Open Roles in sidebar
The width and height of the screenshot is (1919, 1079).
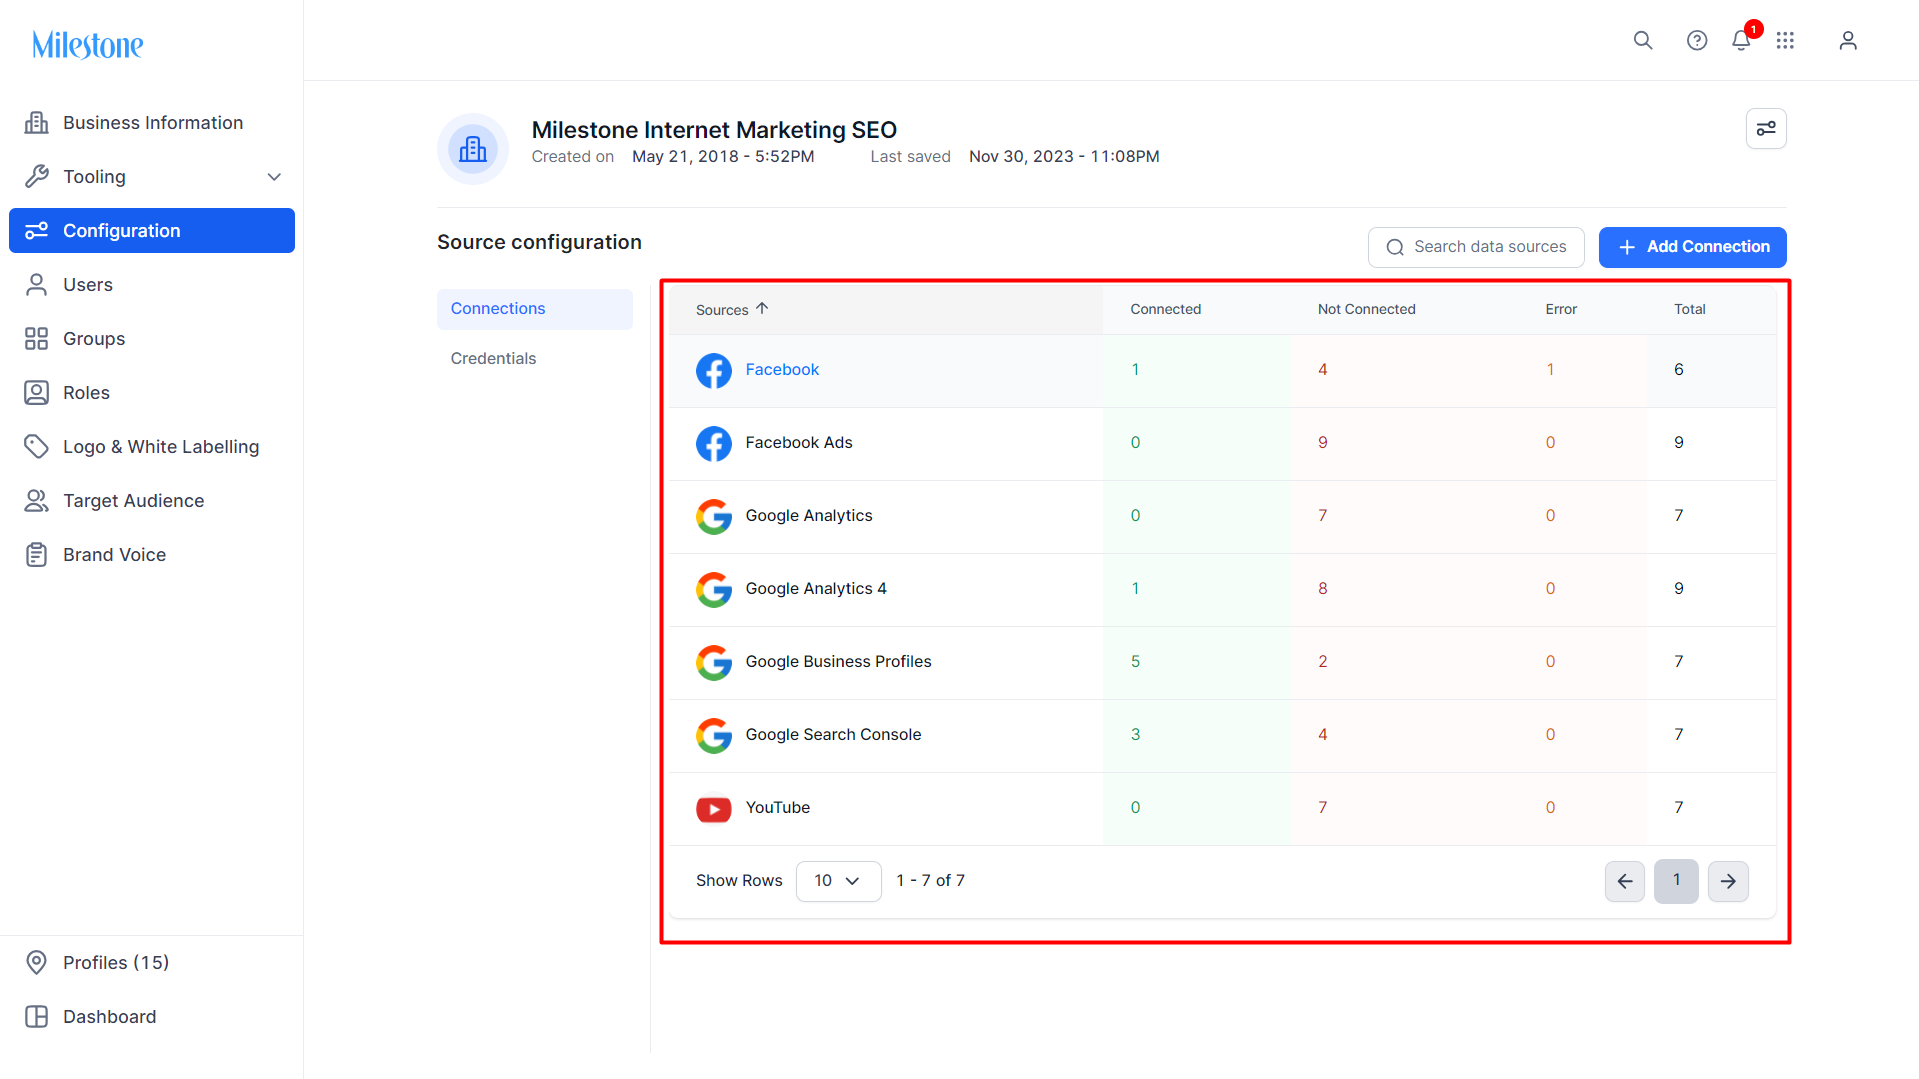(x=152, y=393)
